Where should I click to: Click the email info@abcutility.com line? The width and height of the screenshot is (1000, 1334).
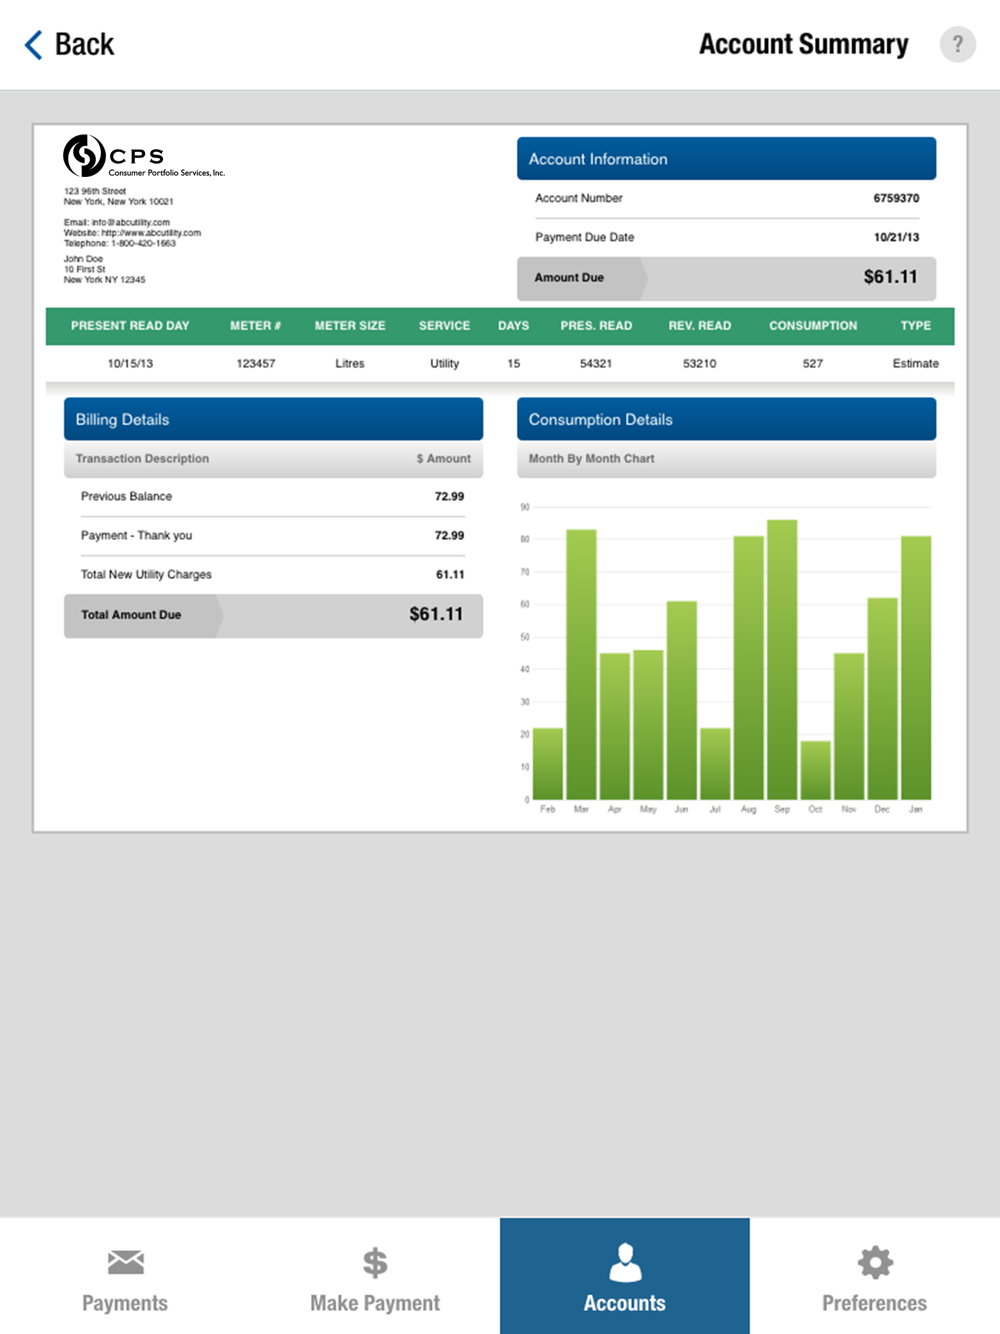coord(117,223)
